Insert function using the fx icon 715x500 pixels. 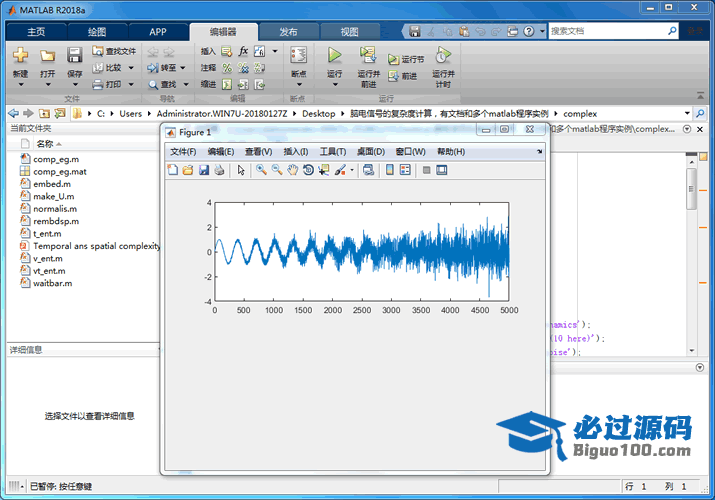click(x=243, y=51)
